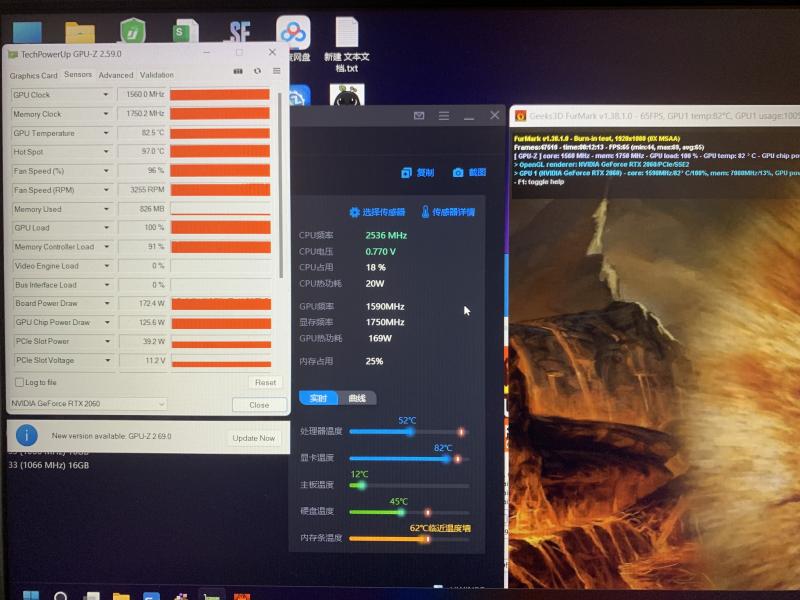This screenshot has height=600, width=800.
Task: Click 内存条温度 slider at 62°C
Action: click(x=426, y=539)
